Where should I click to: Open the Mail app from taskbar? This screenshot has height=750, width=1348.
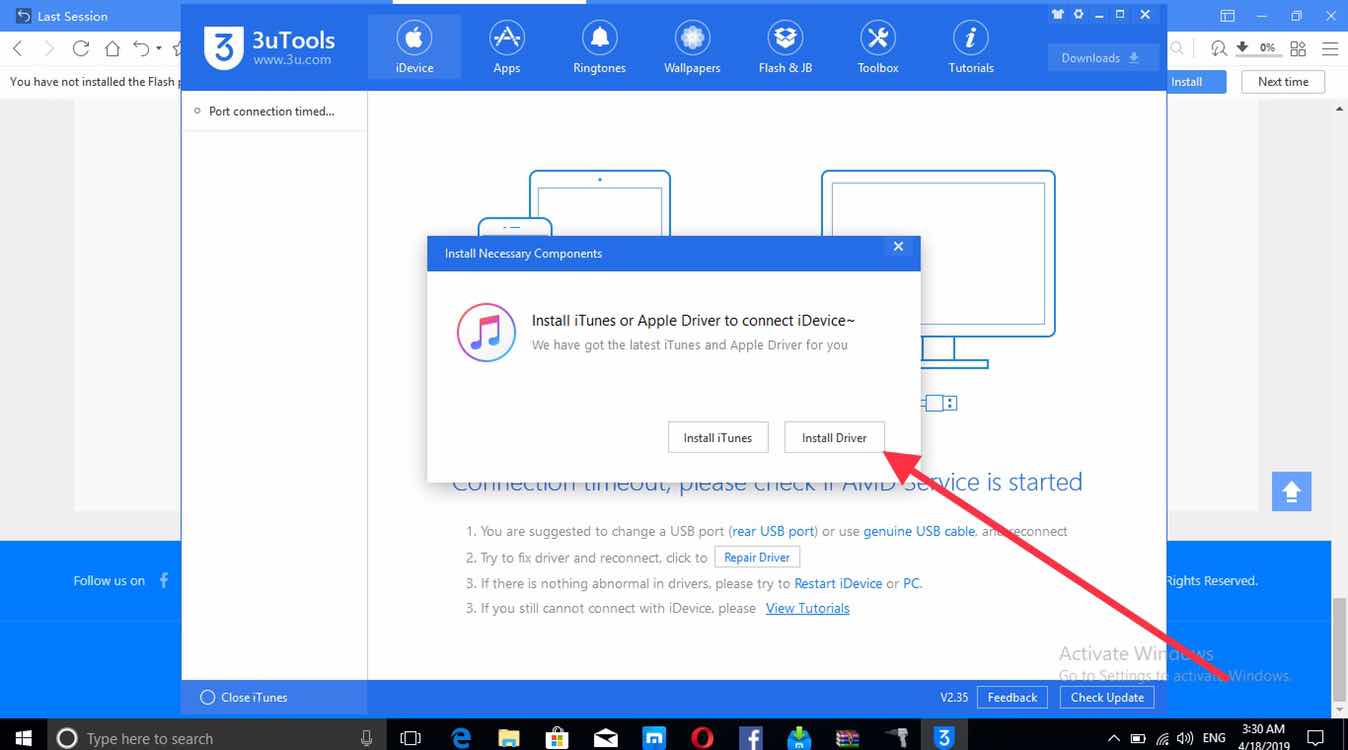point(605,738)
